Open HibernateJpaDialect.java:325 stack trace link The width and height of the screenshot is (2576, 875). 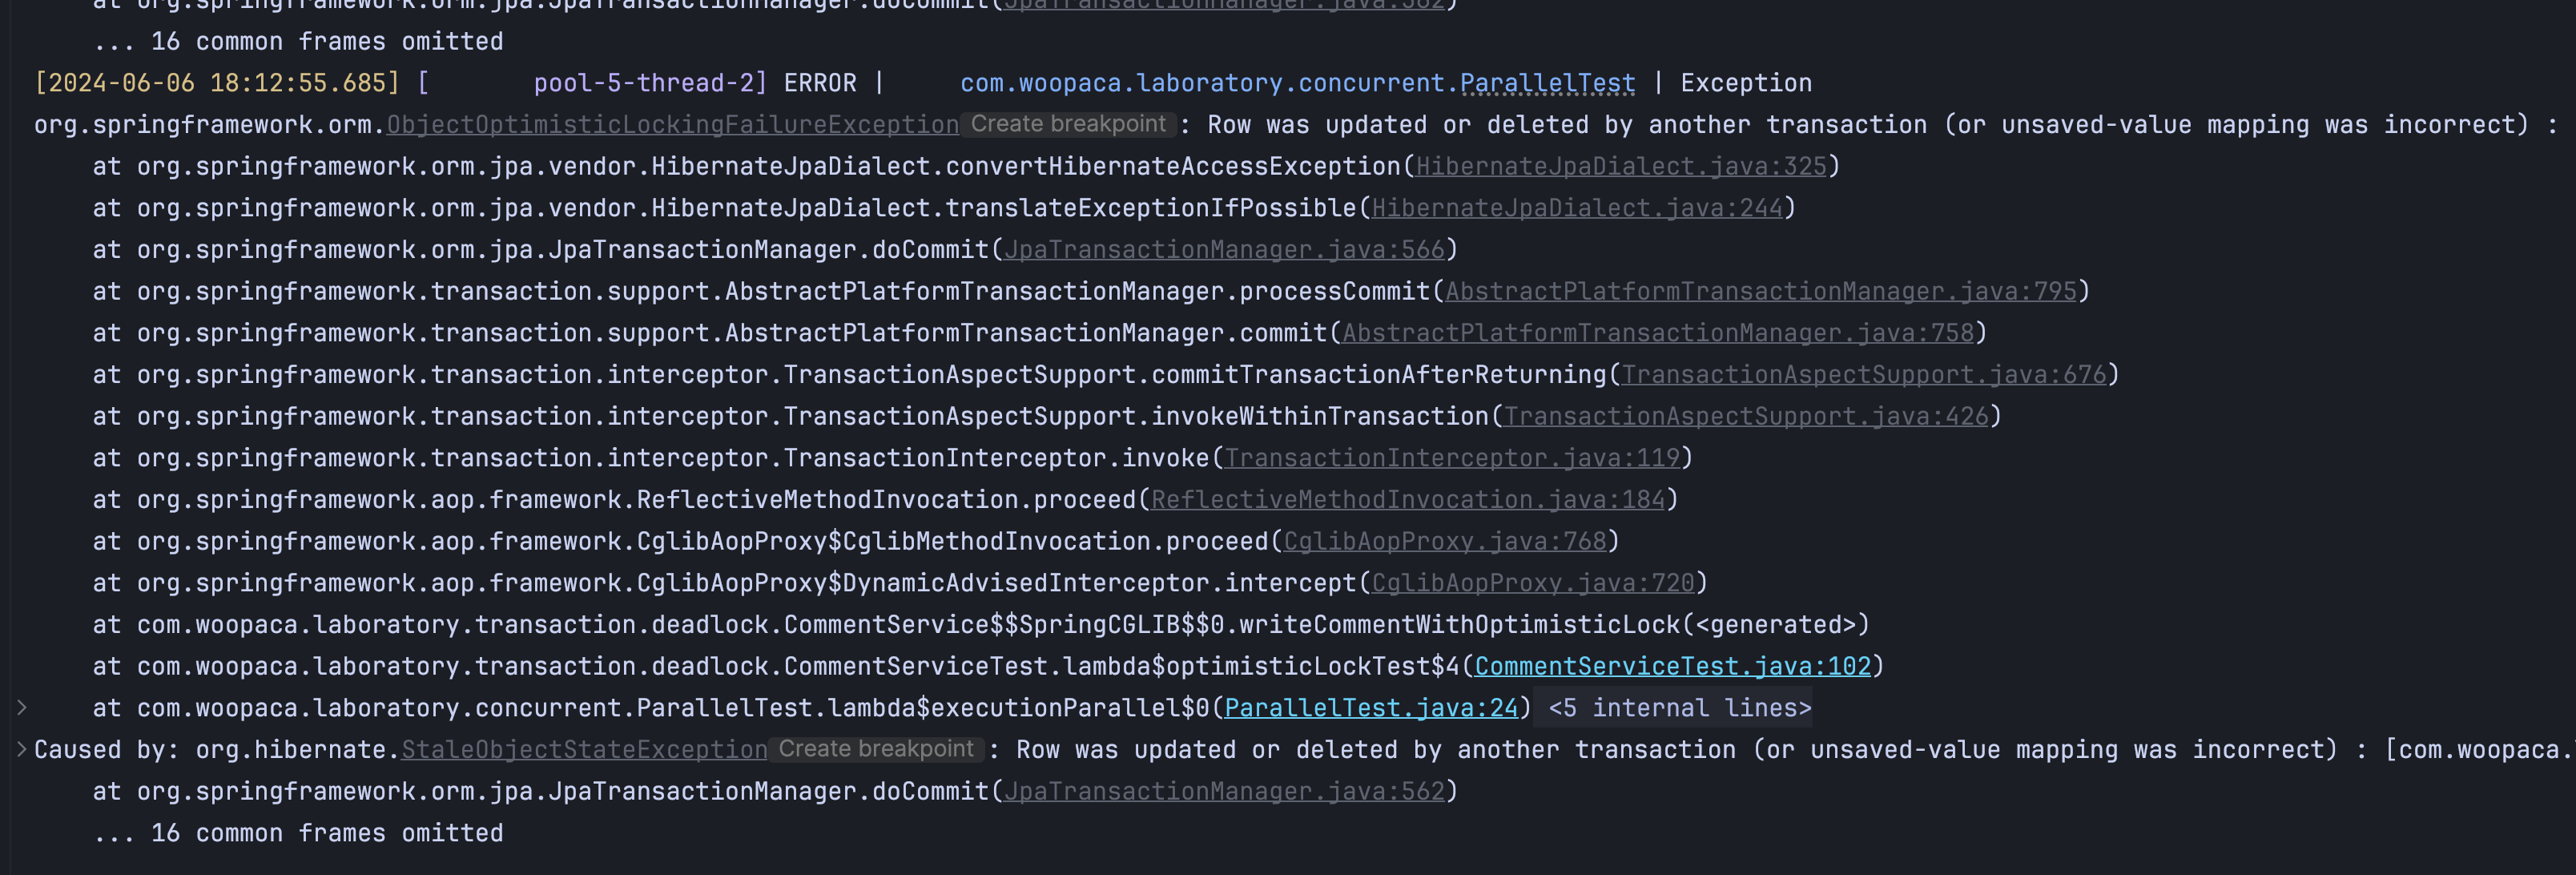pos(1620,166)
